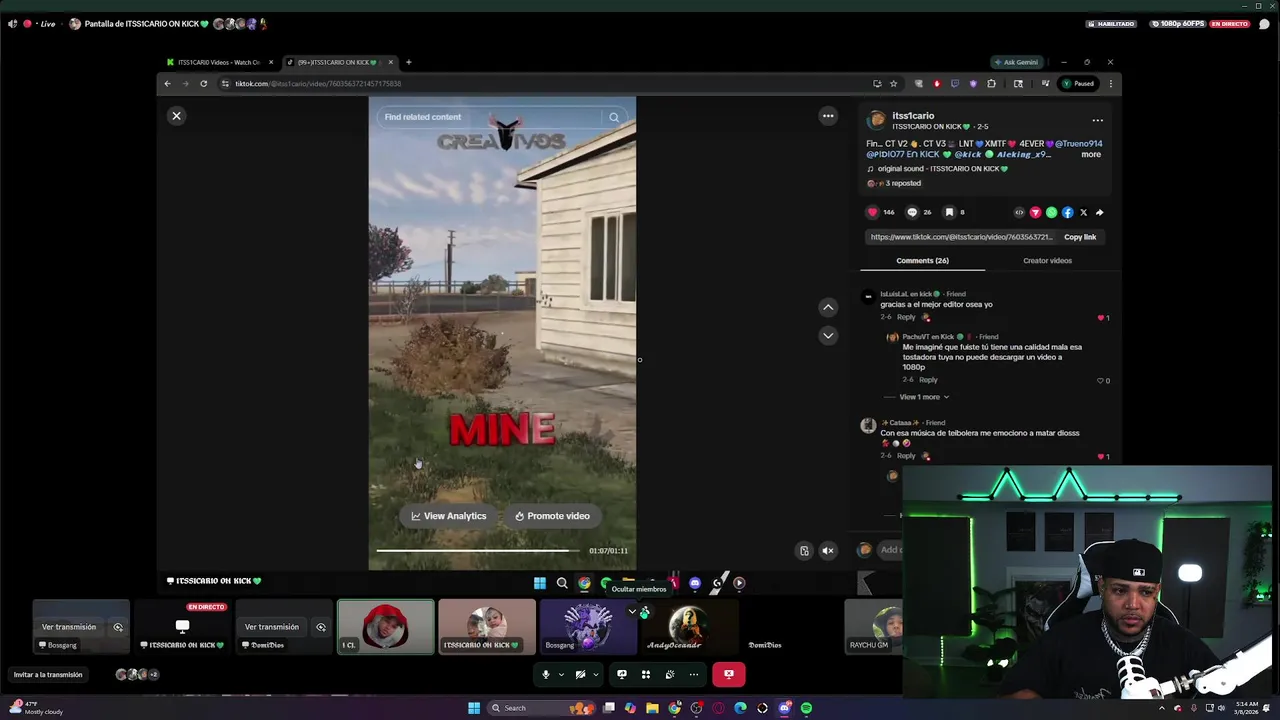Like the video with the heart icon

[x=872, y=212]
